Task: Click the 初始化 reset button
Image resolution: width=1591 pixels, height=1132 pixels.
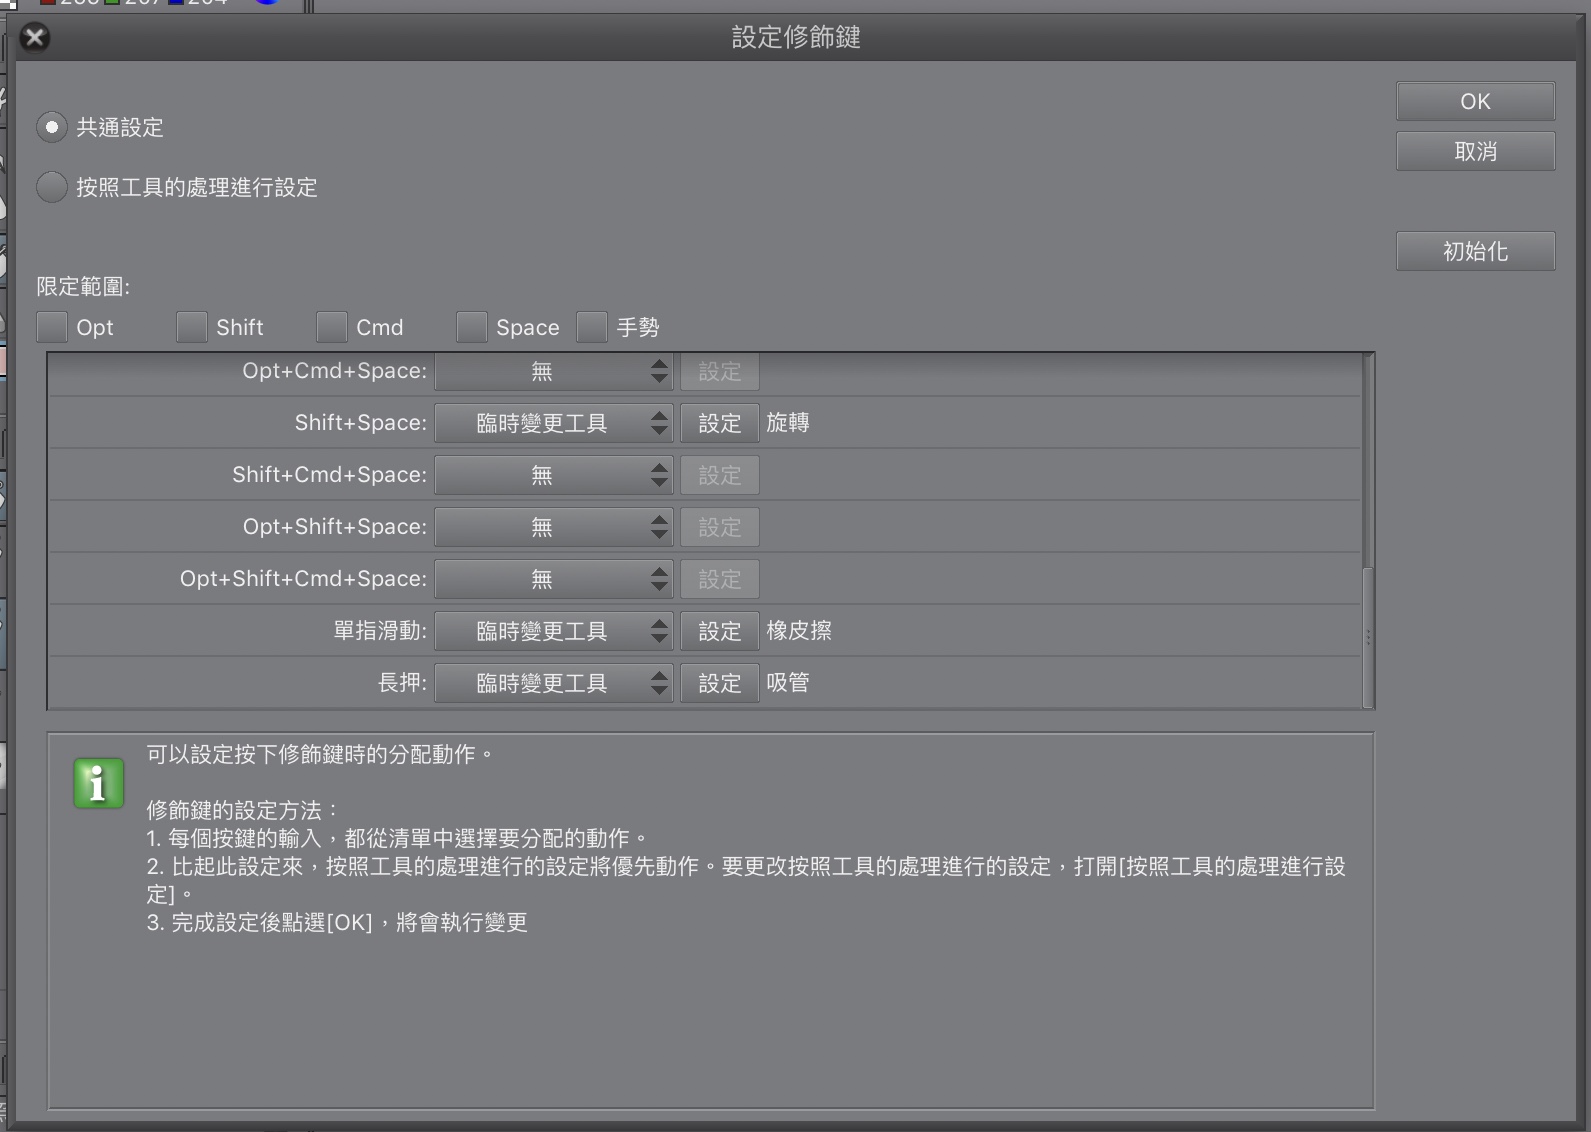Action: pyautogui.click(x=1475, y=251)
